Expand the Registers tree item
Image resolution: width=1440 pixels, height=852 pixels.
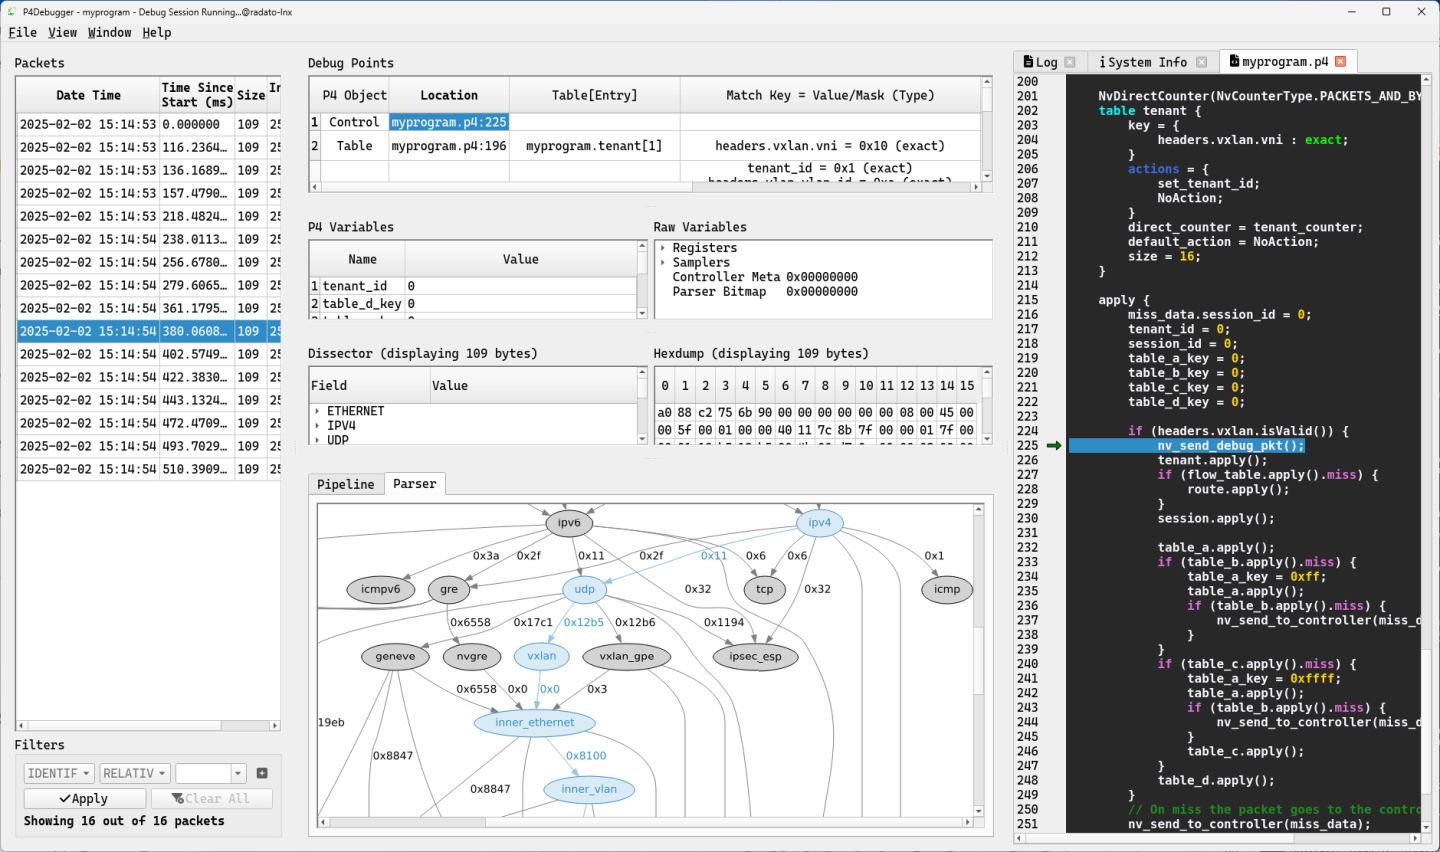(663, 248)
